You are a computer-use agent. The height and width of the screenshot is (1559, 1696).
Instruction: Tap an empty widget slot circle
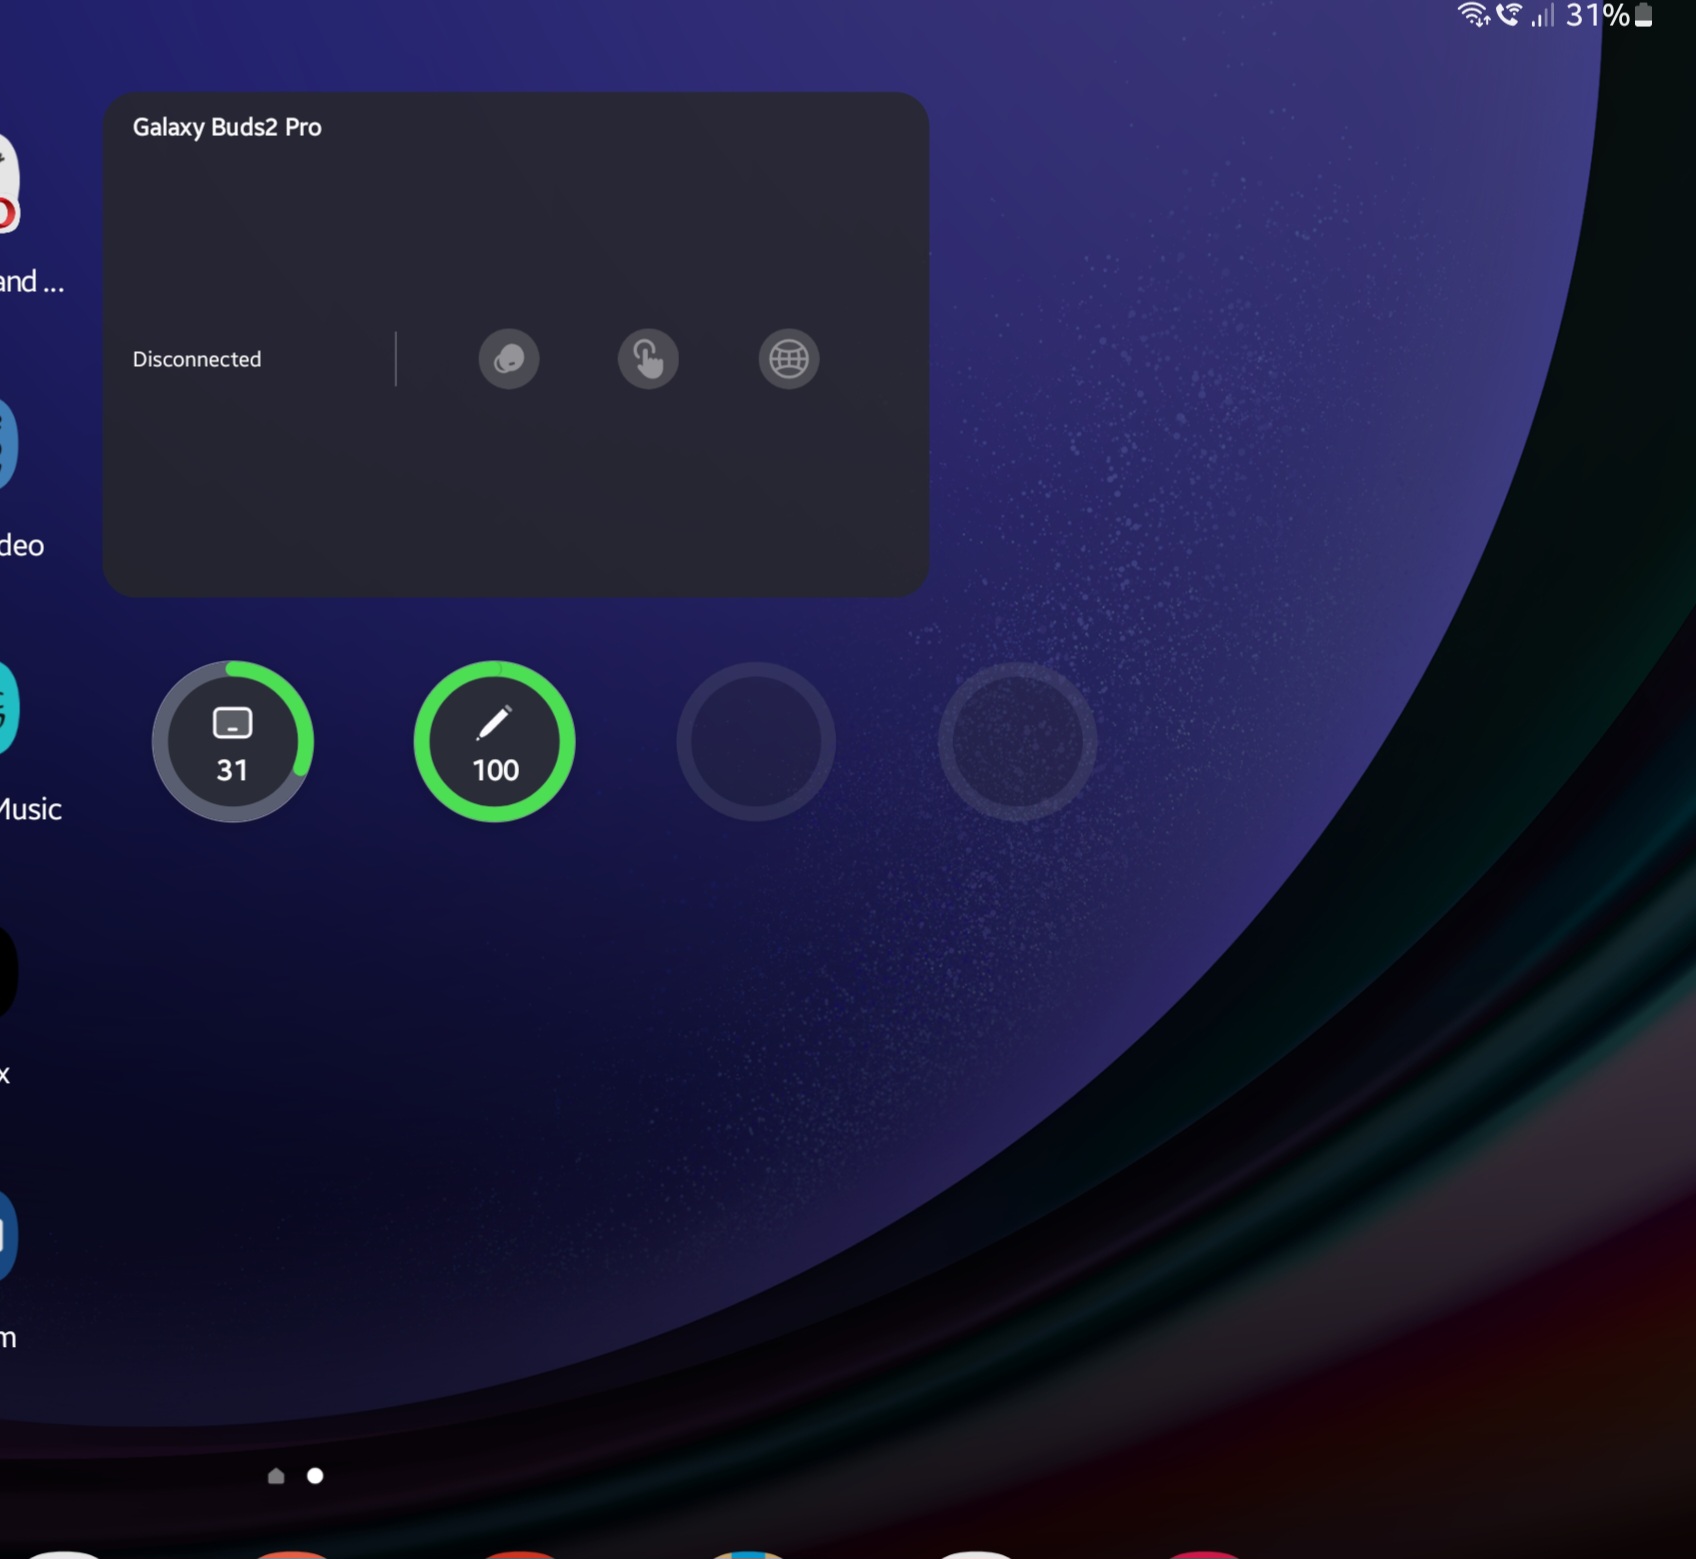(x=755, y=742)
